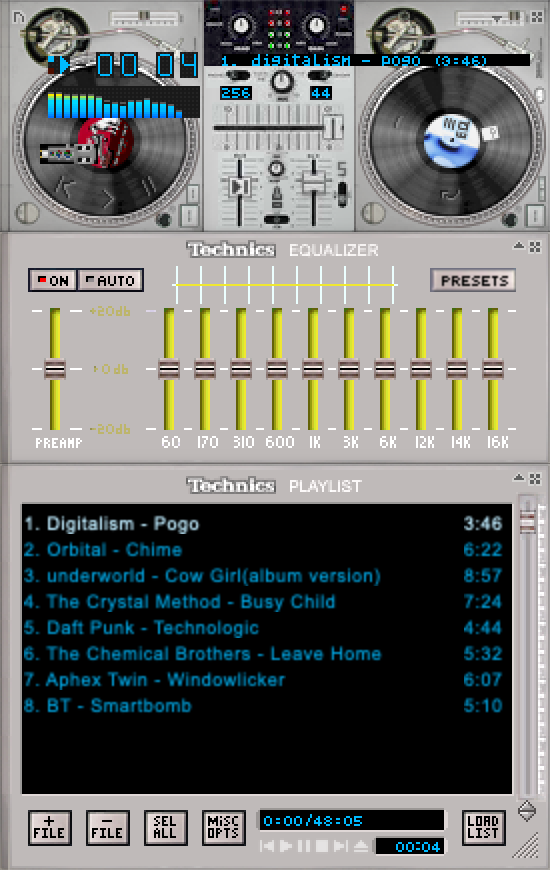
Task: Click the PREAMP slider handle
Action: (x=55, y=369)
